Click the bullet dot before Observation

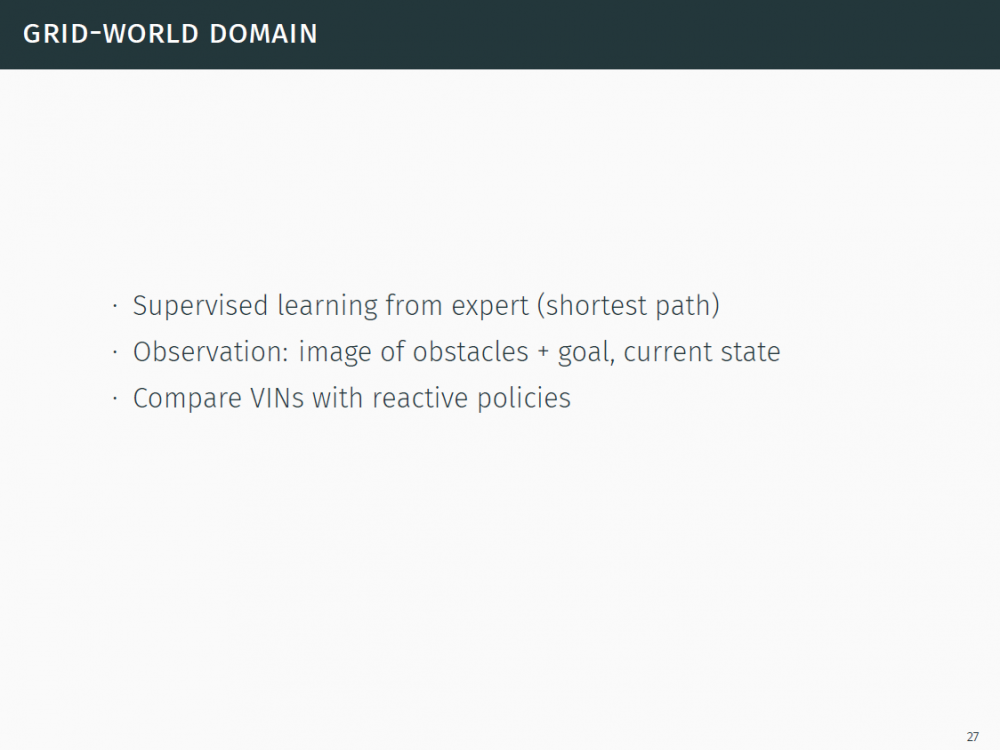coord(116,352)
